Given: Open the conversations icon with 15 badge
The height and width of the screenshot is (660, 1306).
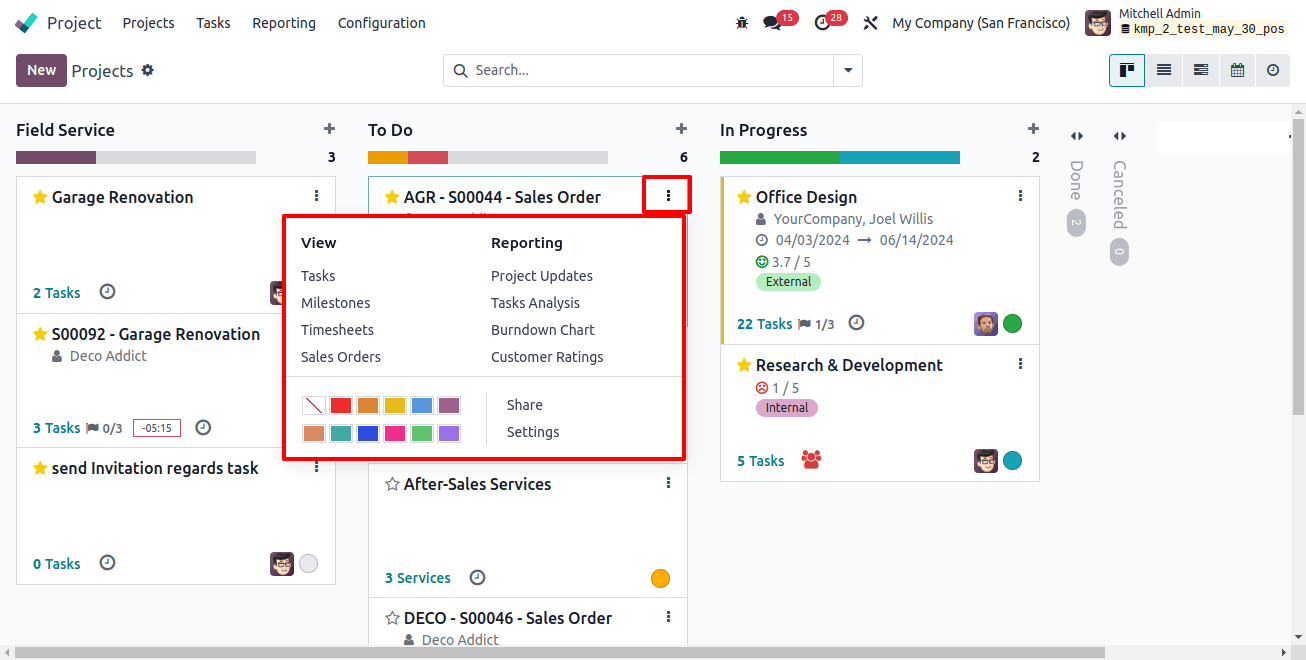Looking at the screenshot, I should pos(772,22).
